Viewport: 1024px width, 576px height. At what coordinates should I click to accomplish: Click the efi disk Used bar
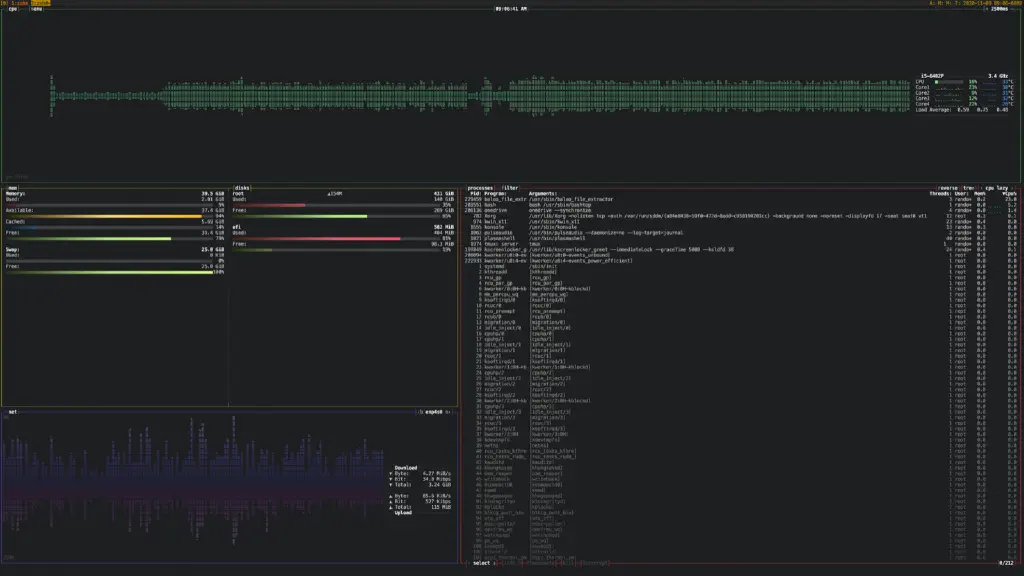[338, 238]
